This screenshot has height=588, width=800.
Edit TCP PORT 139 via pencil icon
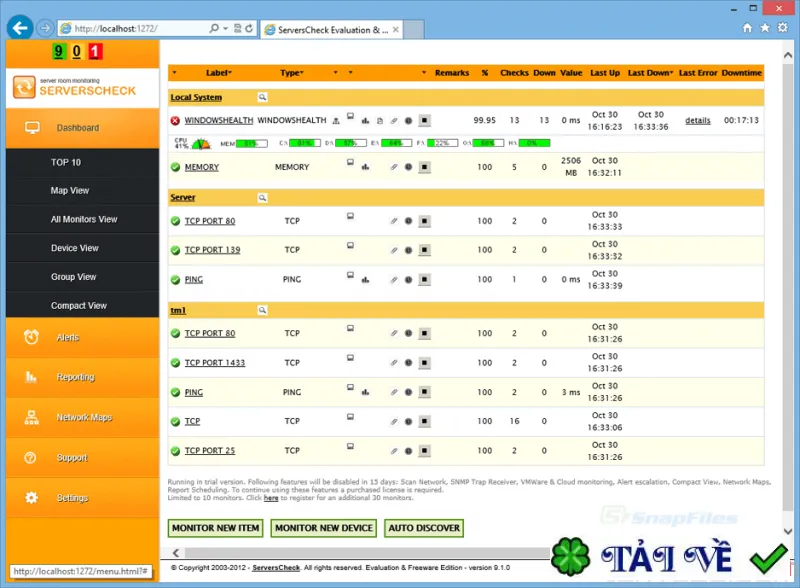[x=394, y=250]
